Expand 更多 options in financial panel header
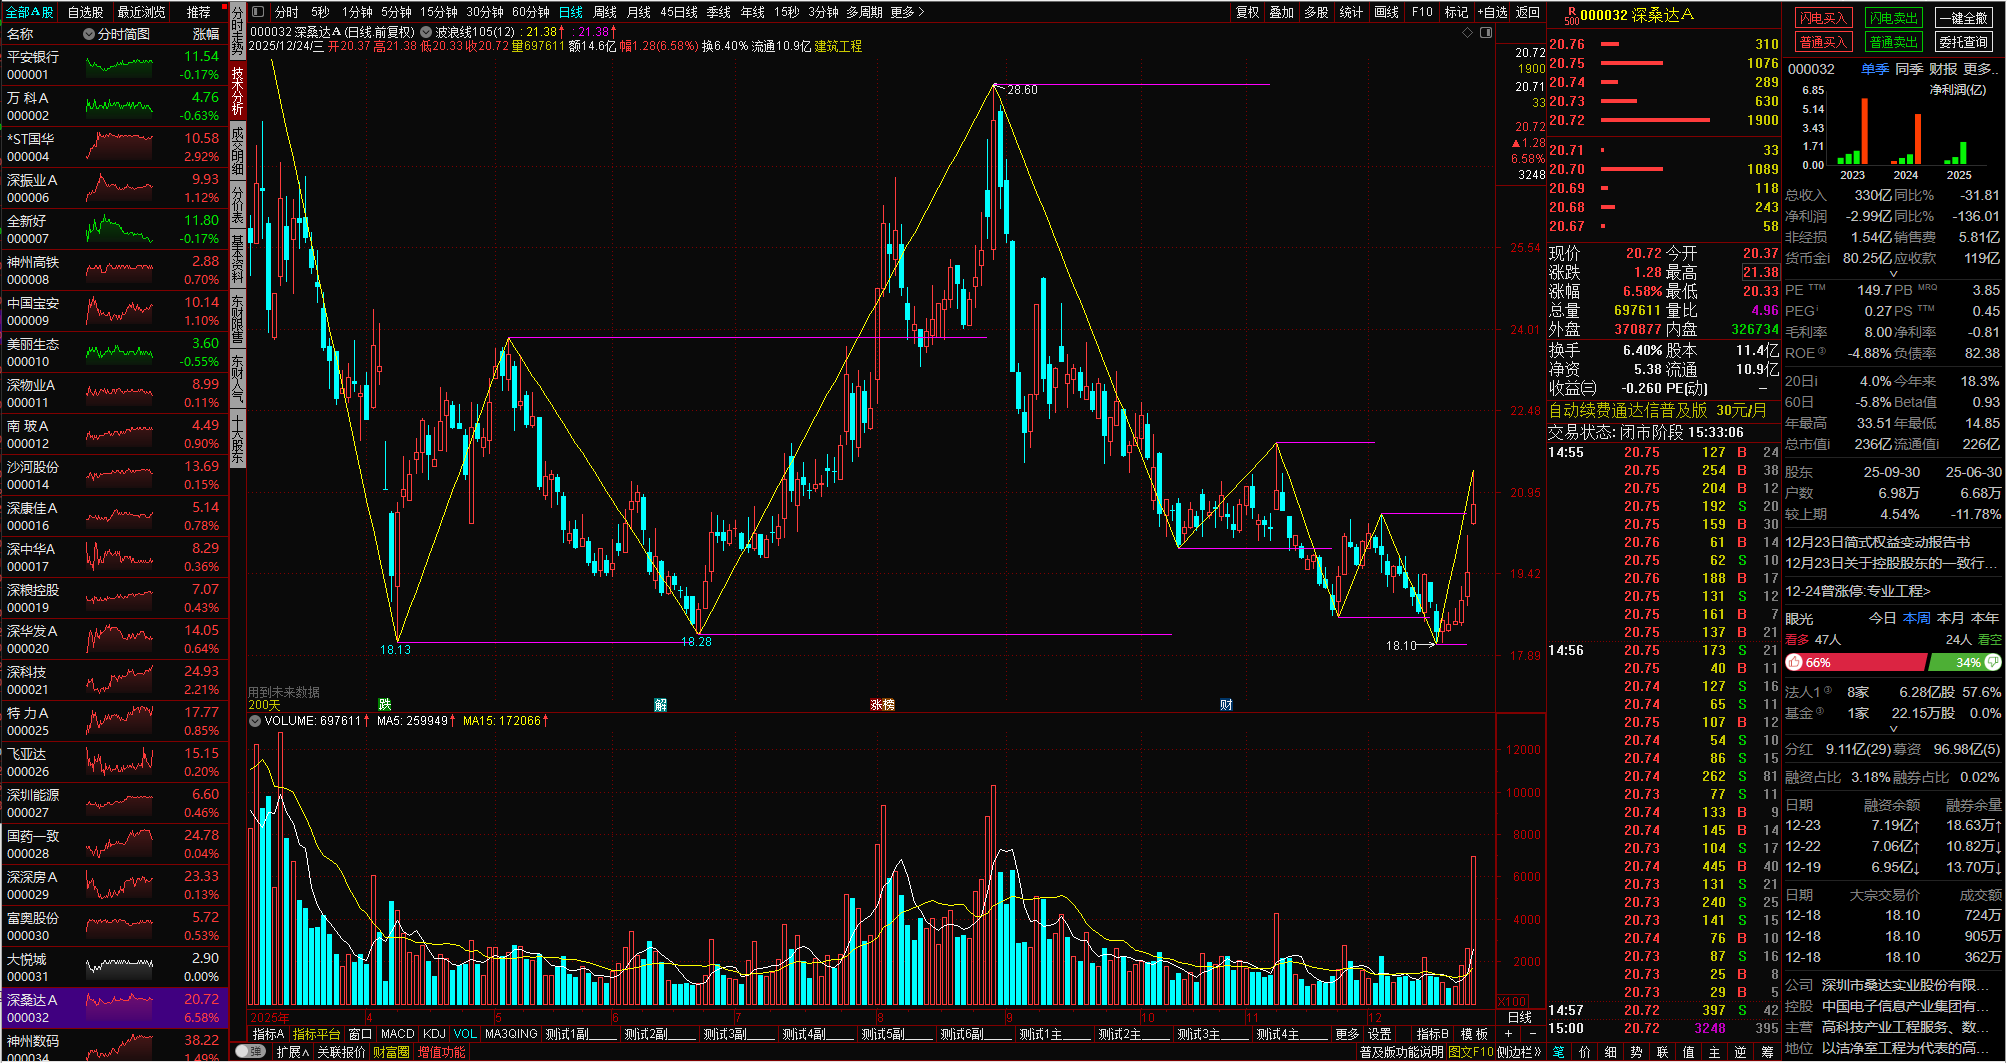 (x=1980, y=69)
